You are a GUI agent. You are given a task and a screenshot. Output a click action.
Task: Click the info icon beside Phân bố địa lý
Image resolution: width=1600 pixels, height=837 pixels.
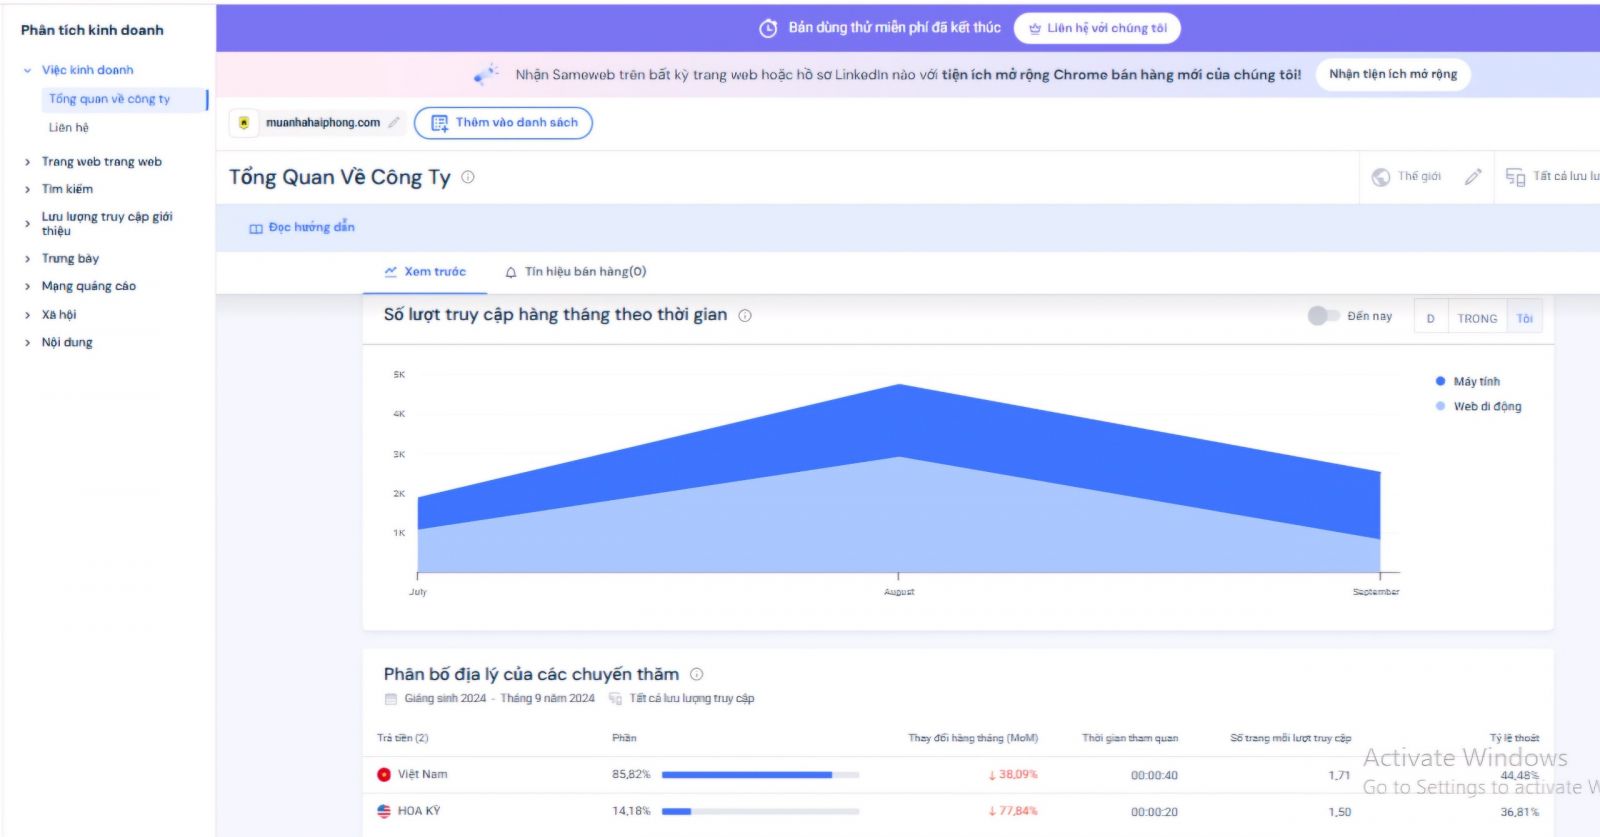tap(697, 675)
